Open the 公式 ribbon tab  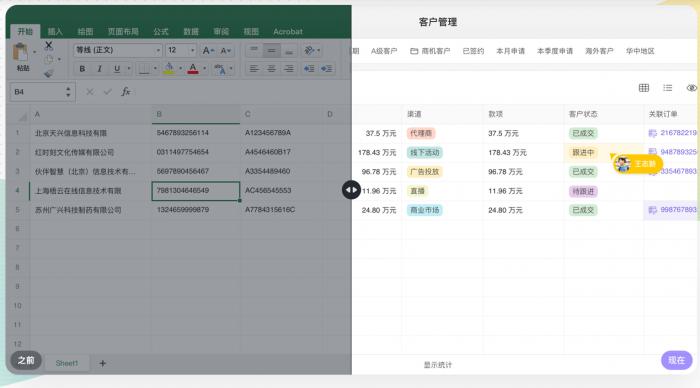point(161,32)
